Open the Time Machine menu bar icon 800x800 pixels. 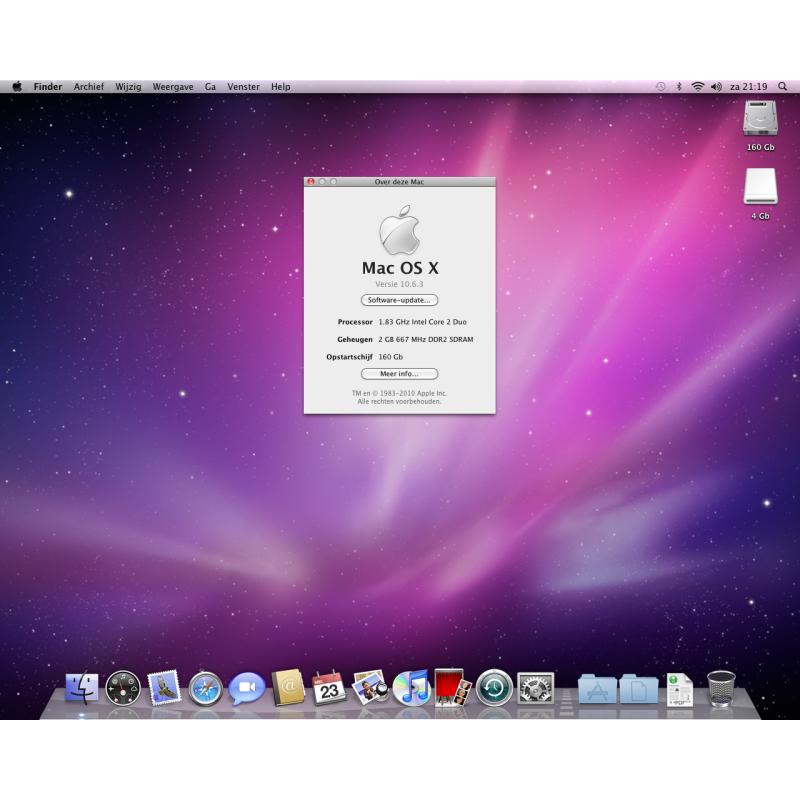coord(660,87)
